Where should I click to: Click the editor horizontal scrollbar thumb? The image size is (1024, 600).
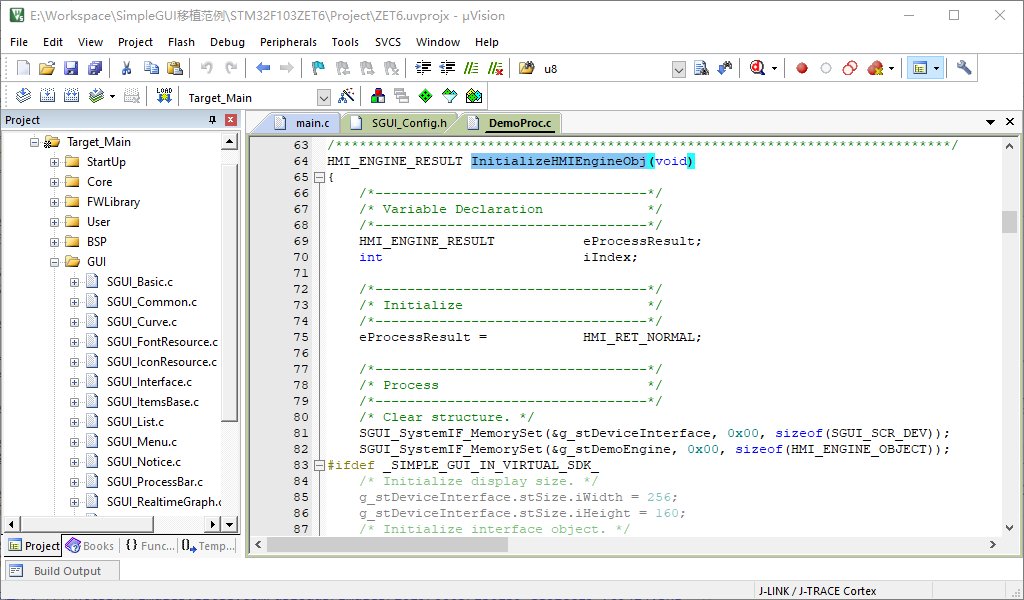point(387,544)
